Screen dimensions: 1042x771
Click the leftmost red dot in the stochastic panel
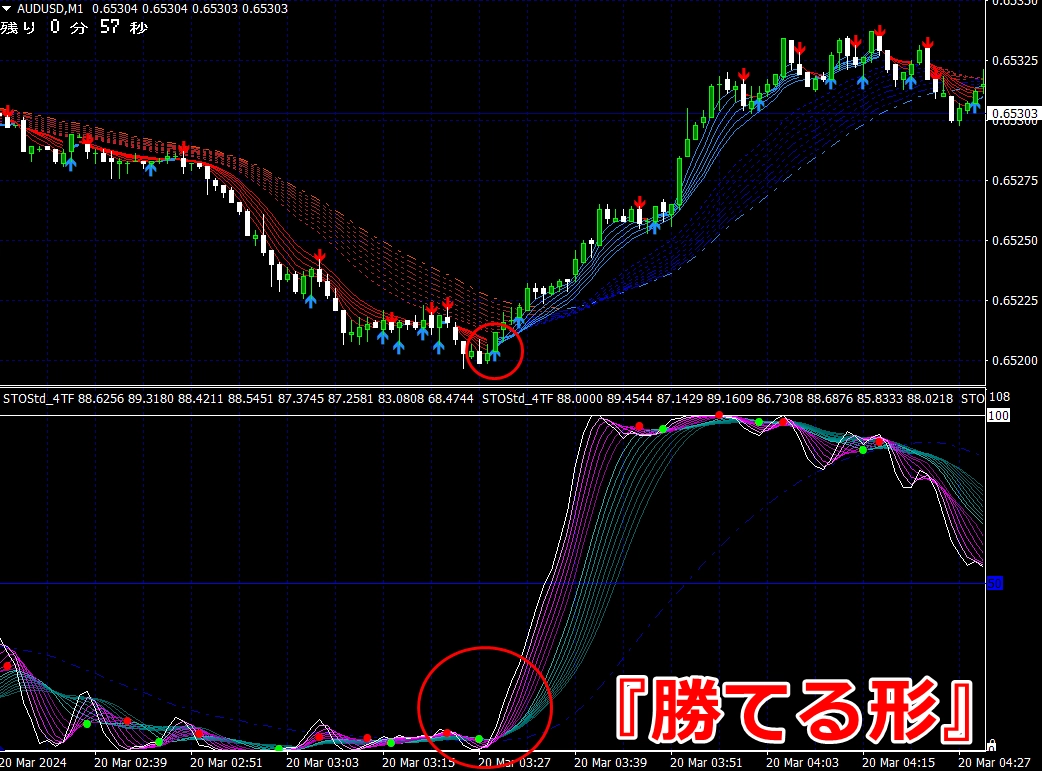[8, 665]
